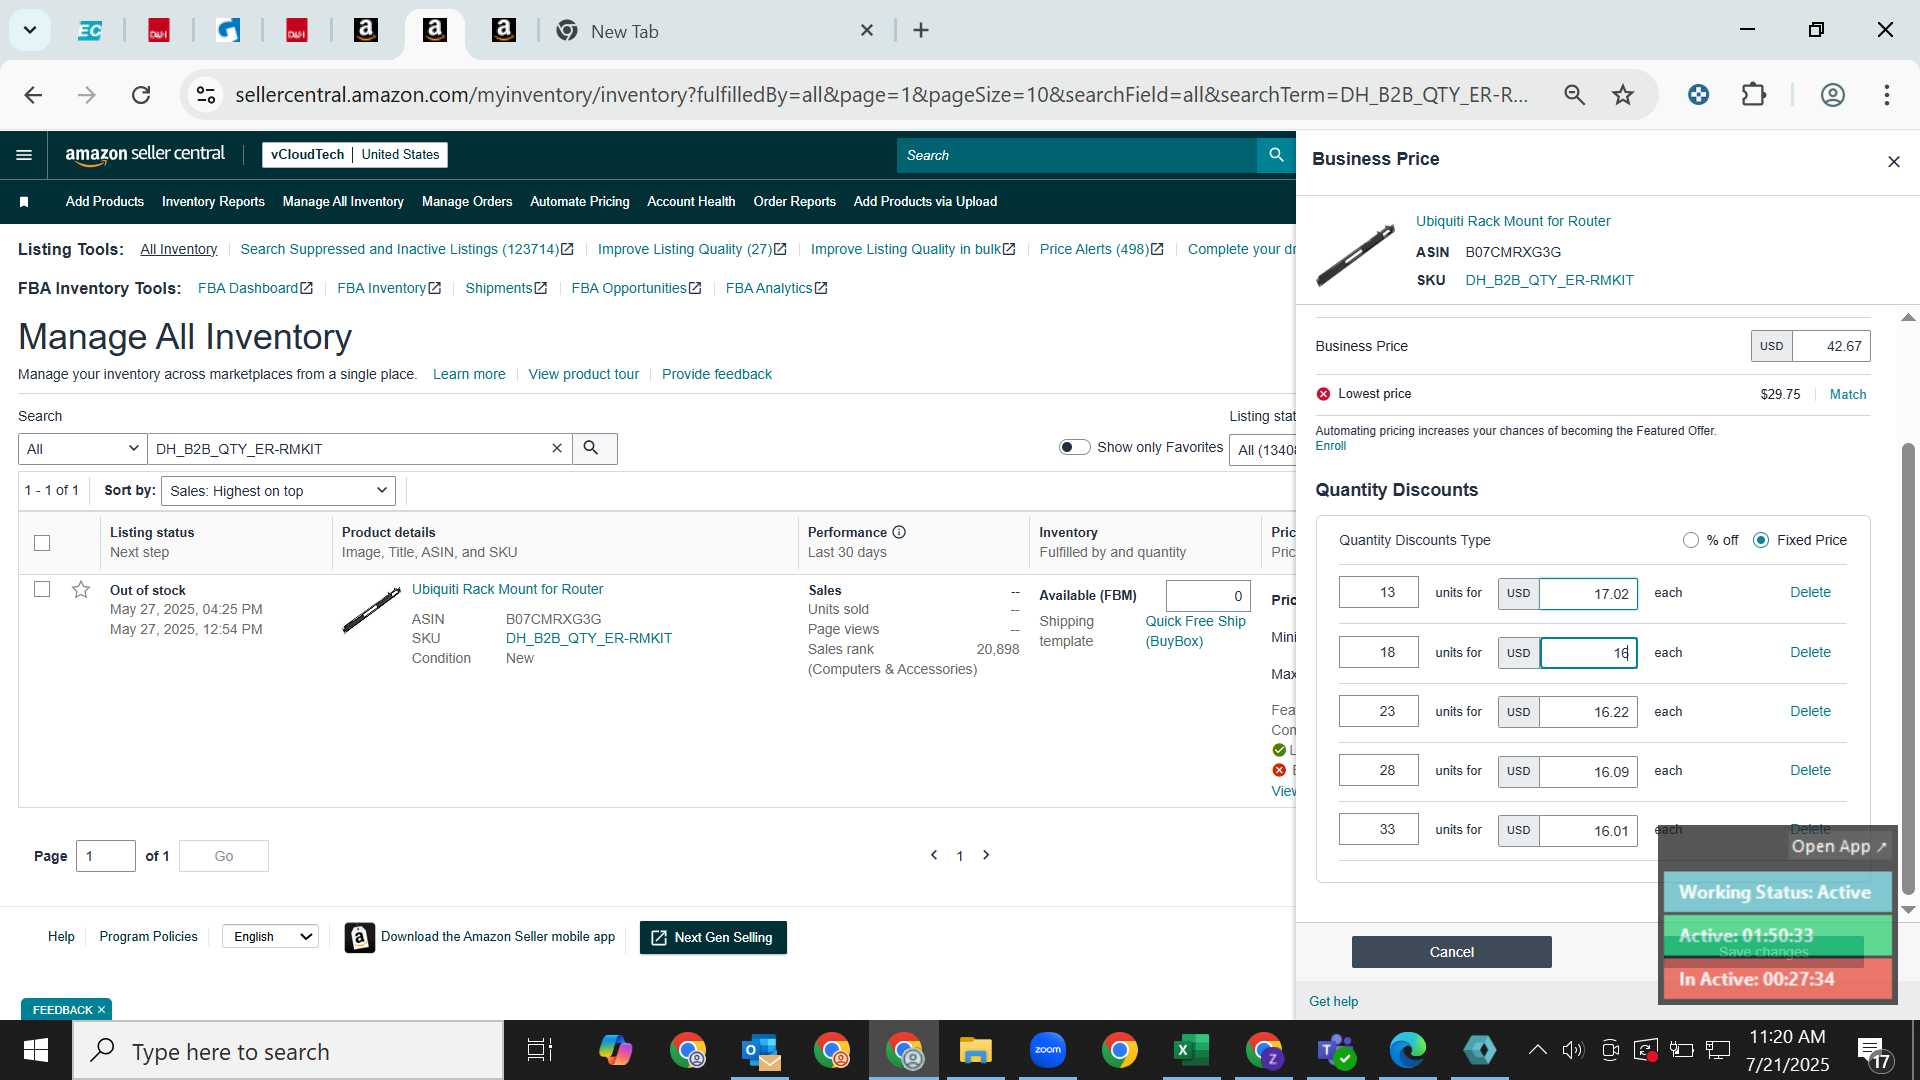
Task: Open Microsoft Edge from the taskbar
Action: pyautogui.click(x=1407, y=1050)
